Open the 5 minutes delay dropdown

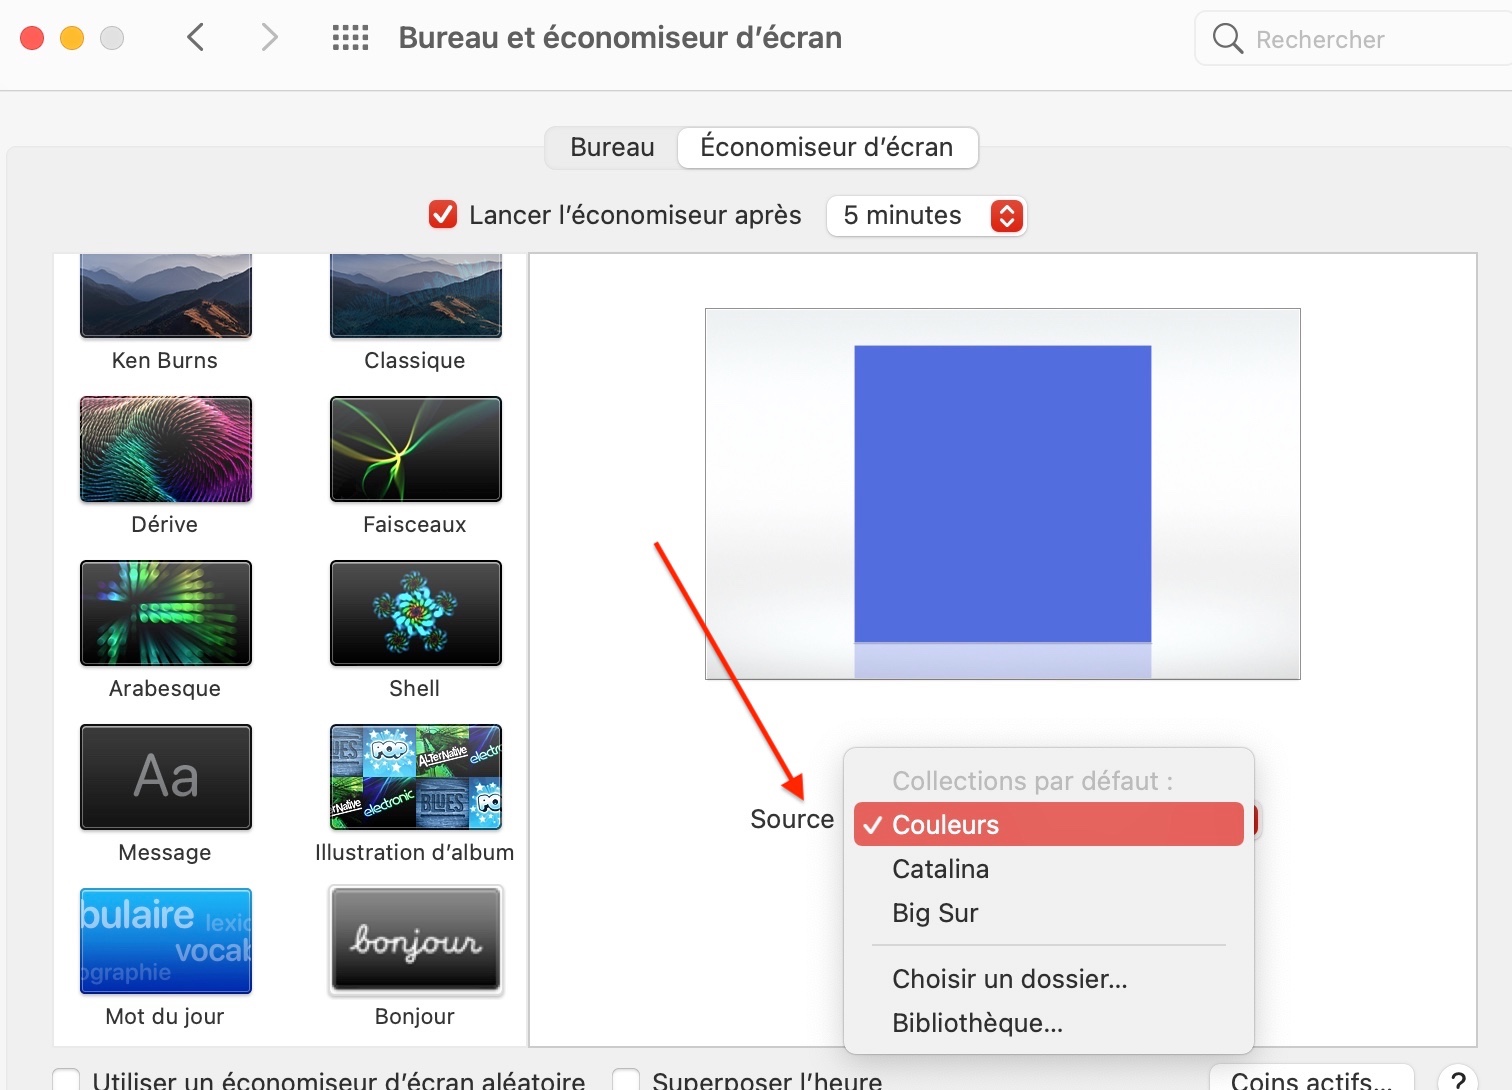pyautogui.click(x=926, y=215)
